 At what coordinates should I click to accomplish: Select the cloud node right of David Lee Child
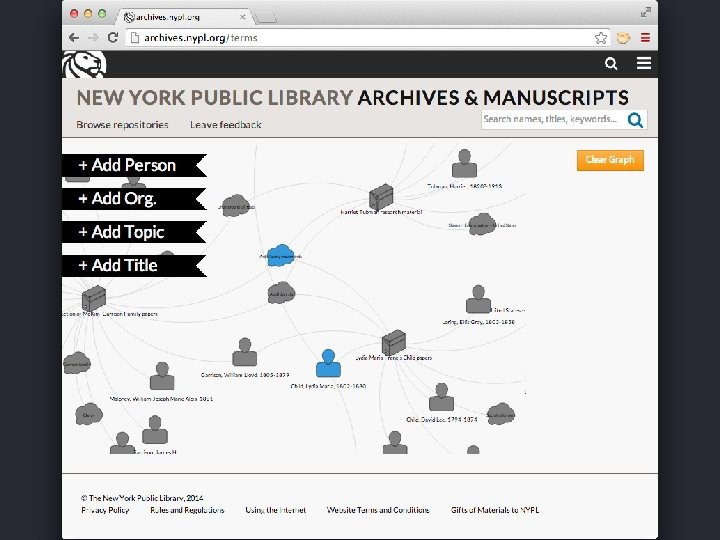tap(501, 414)
